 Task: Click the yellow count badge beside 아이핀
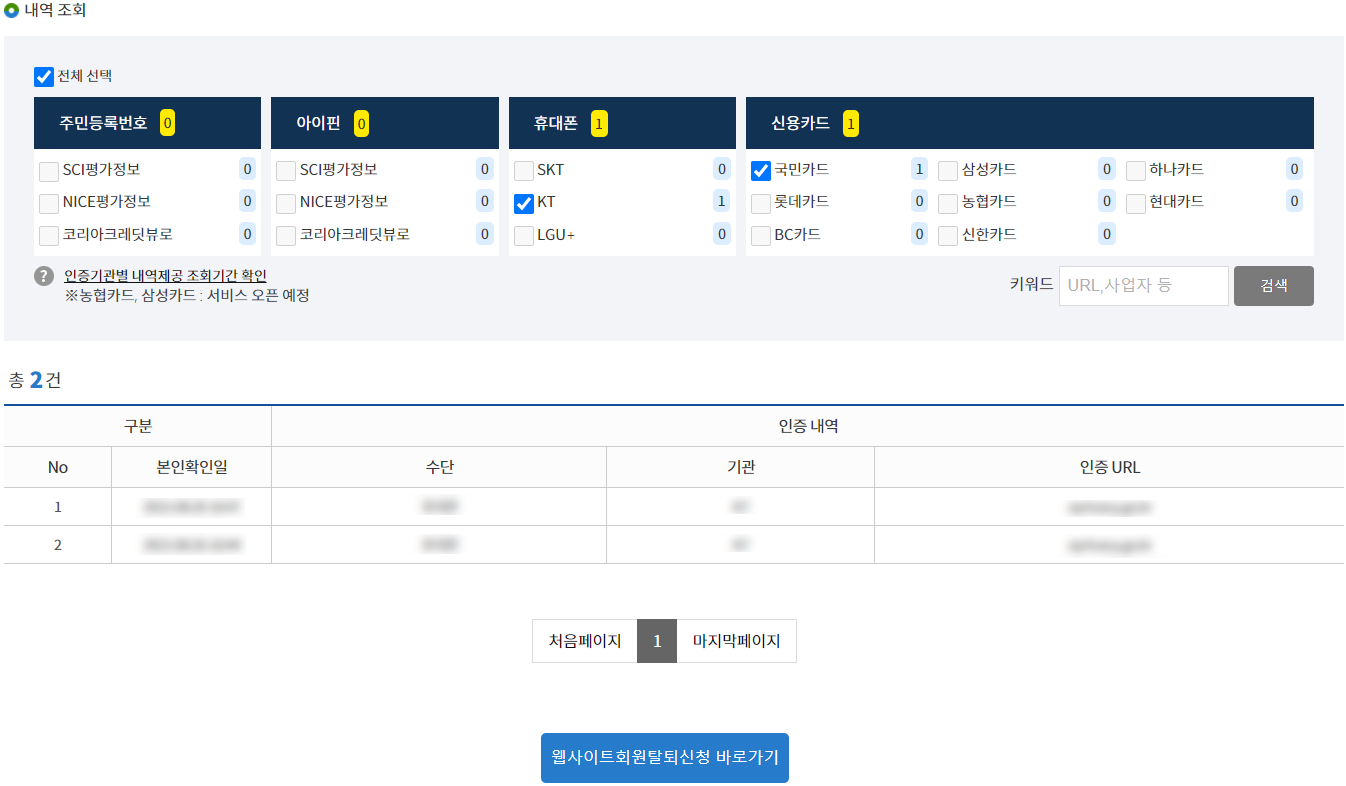(x=361, y=123)
